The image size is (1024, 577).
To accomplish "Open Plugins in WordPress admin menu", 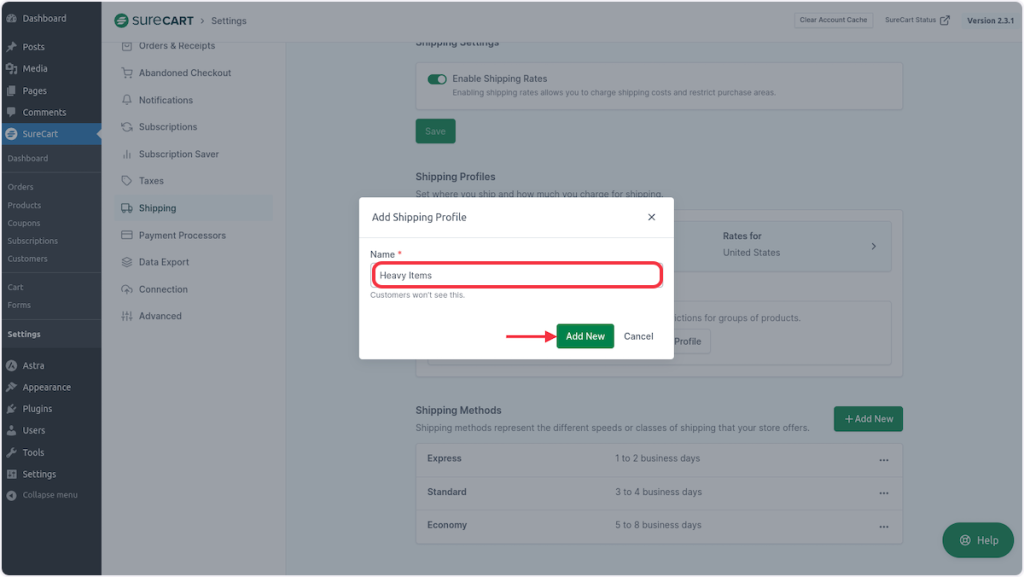I will pyautogui.click(x=37, y=409).
